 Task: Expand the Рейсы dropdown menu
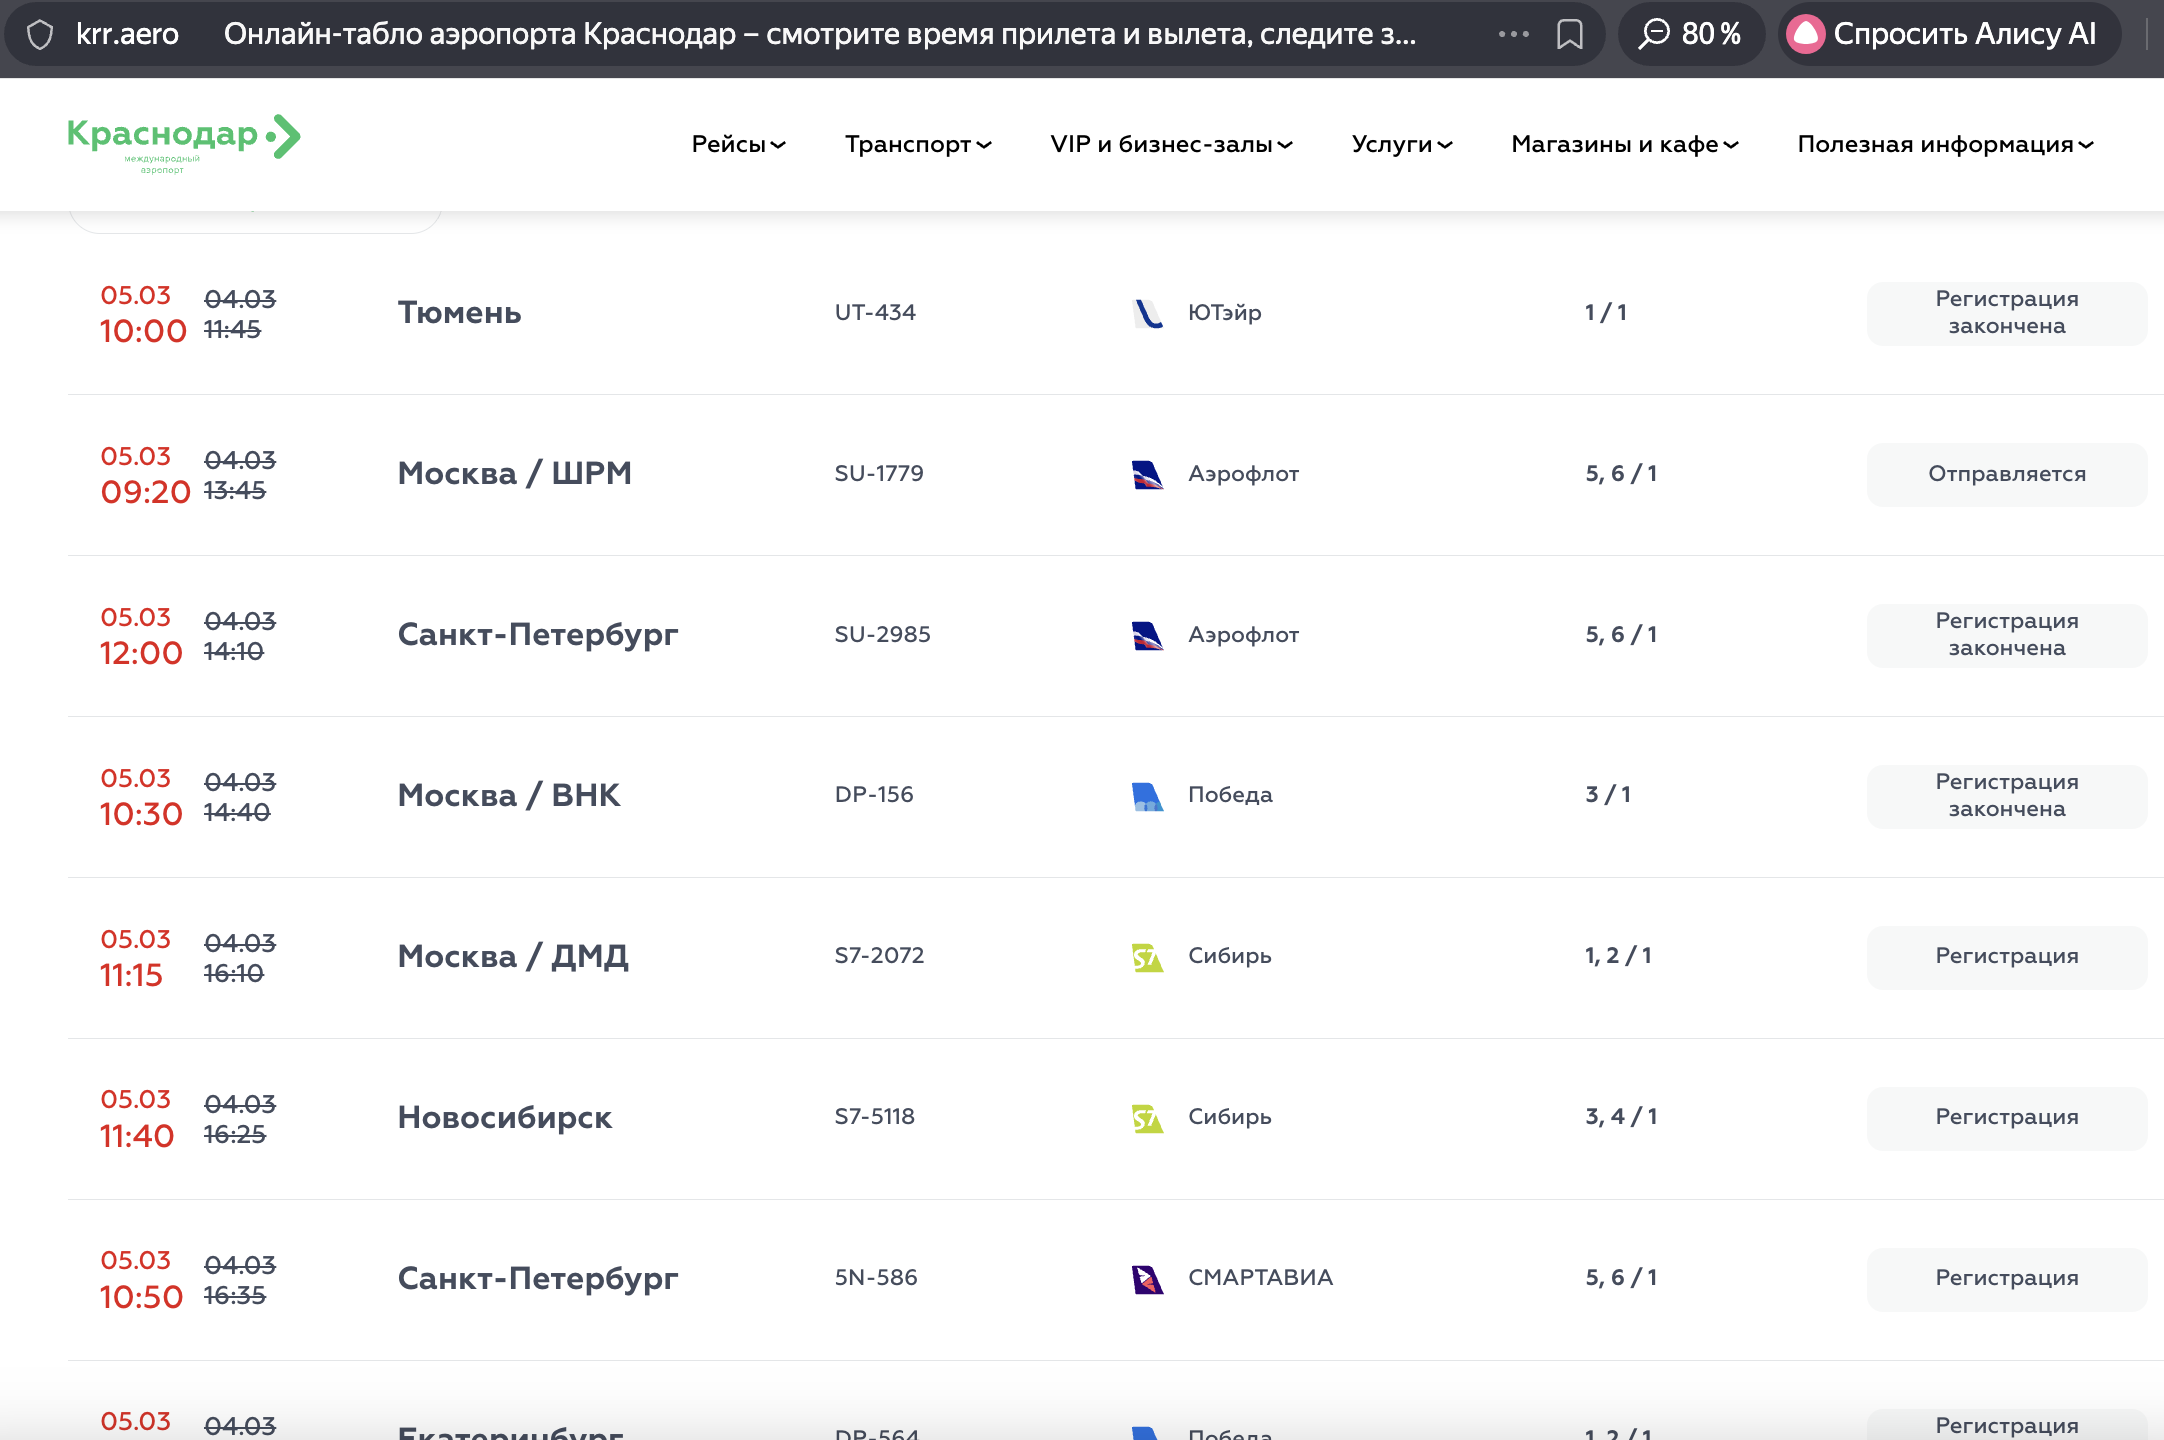pyautogui.click(x=738, y=145)
